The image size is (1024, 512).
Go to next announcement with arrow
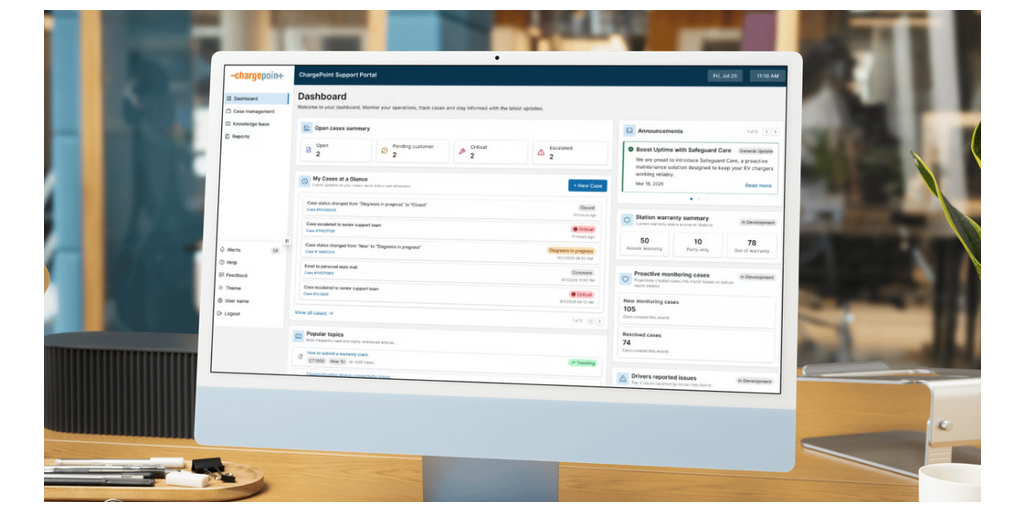775,132
